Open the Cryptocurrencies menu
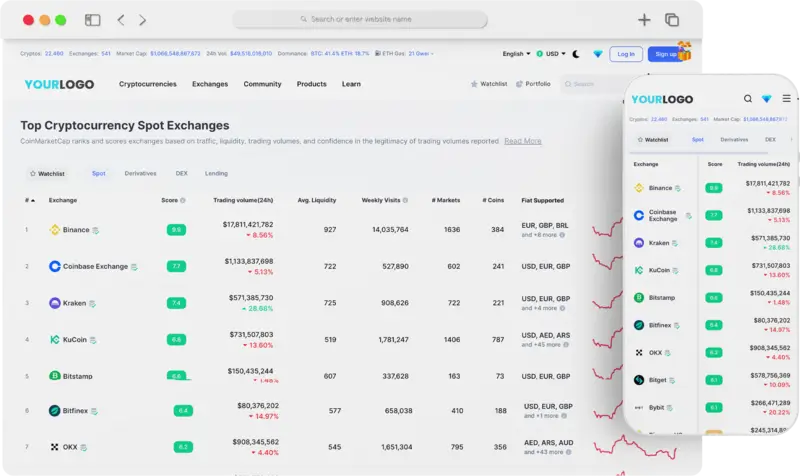The width and height of the screenshot is (800, 476). pos(147,84)
